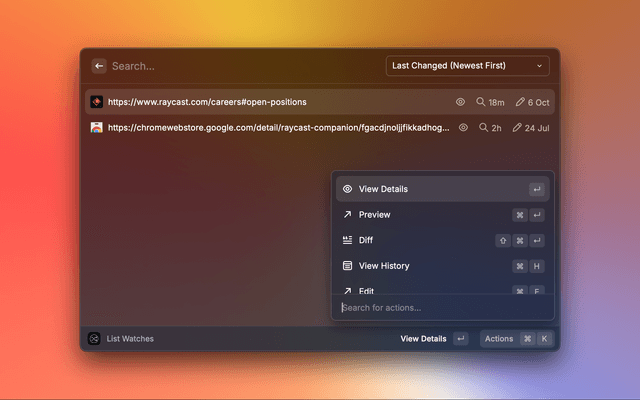Click the pencil icon beside 6 Oct

(x=520, y=102)
